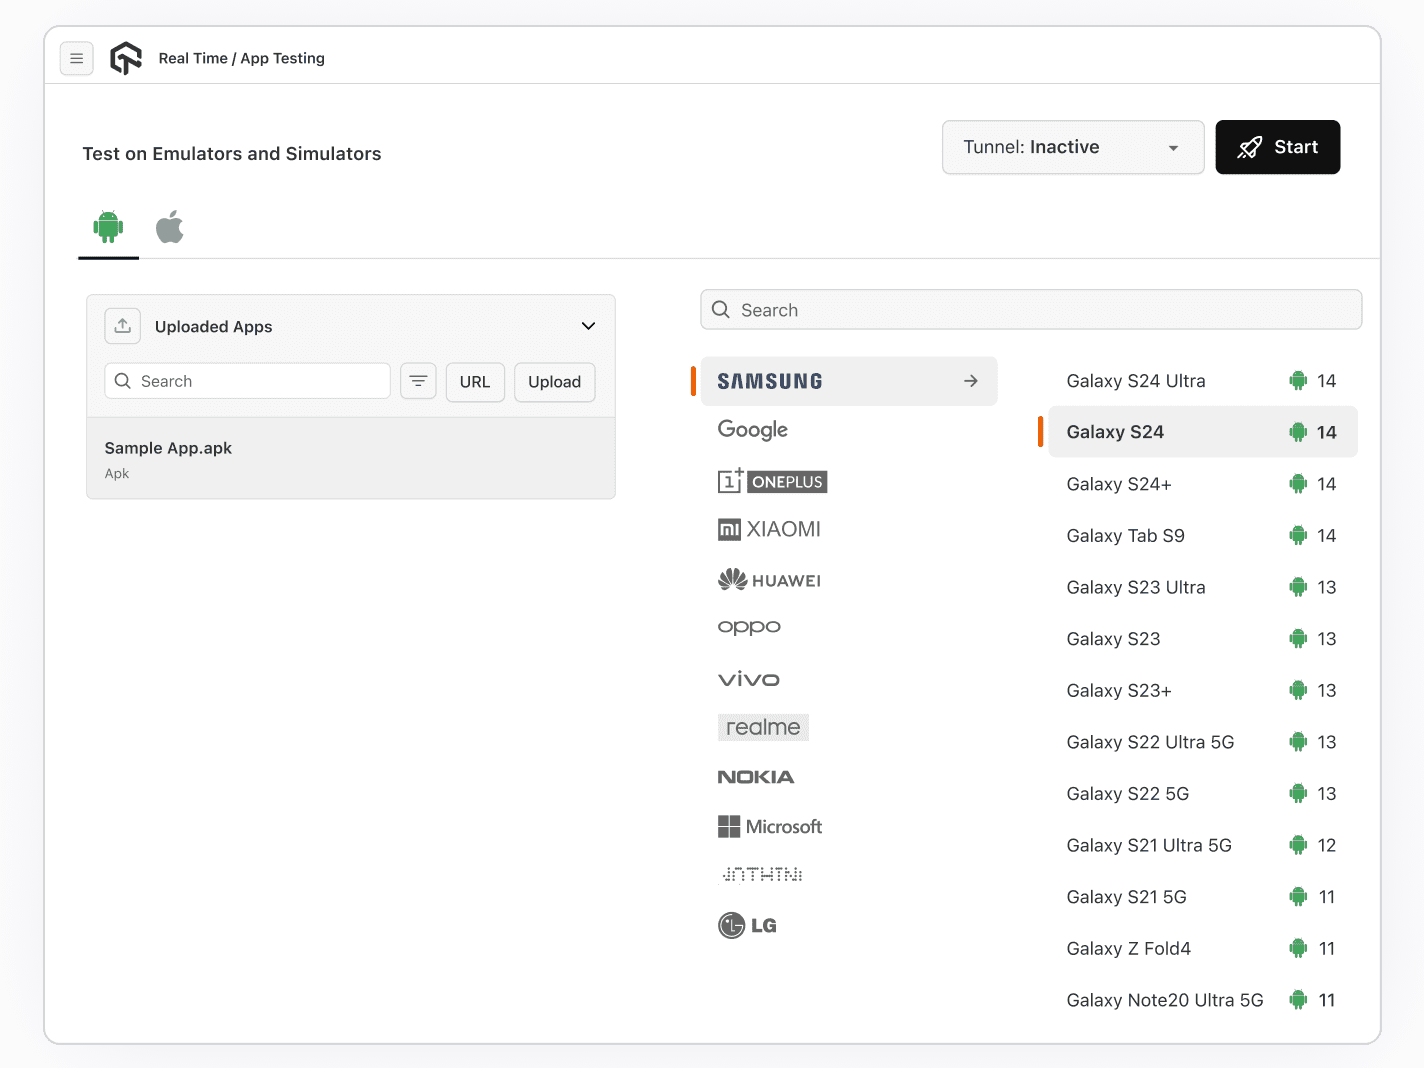Click the device search field
Screen dimensions: 1424x1068
[1030, 309]
